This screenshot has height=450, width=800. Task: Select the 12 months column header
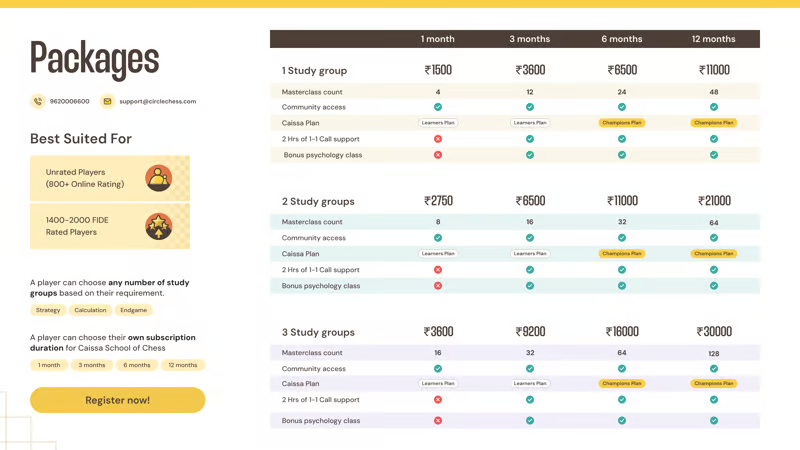click(x=714, y=39)
